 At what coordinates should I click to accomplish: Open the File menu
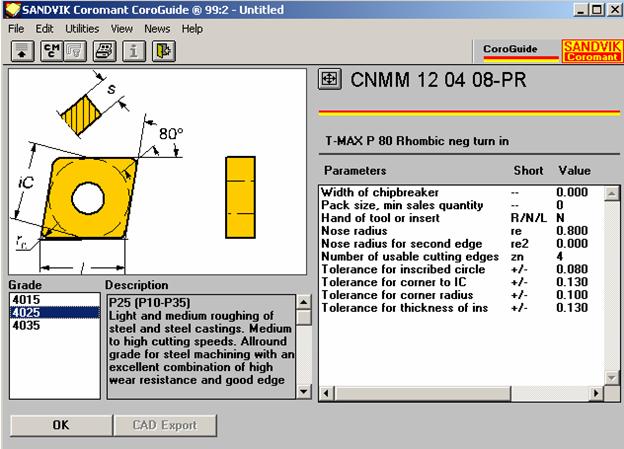(x=16, y=29)
